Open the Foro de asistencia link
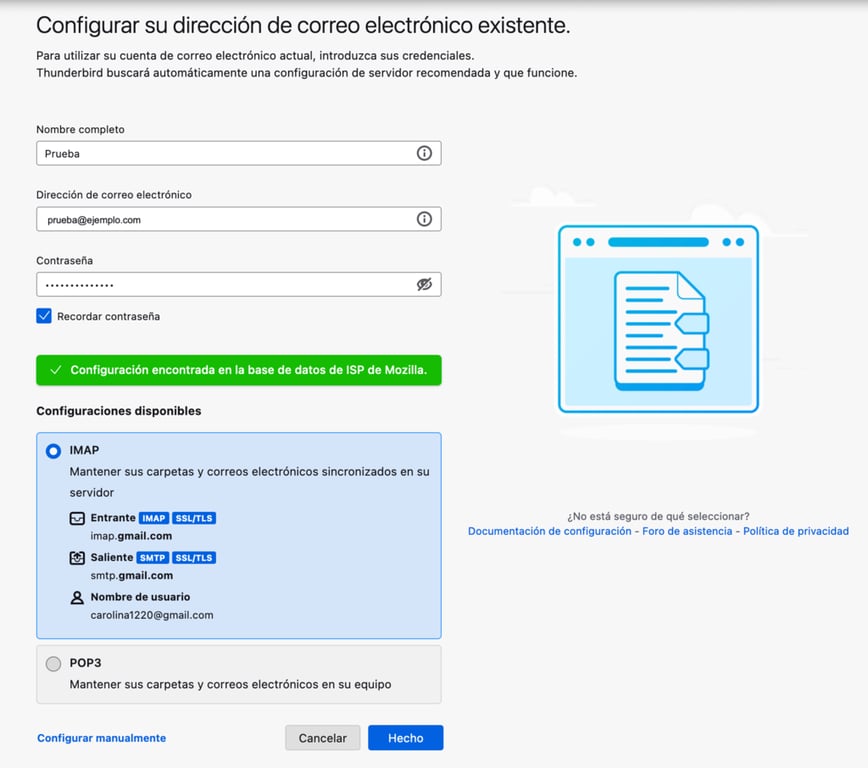The height and width of the screenshot is (768, 868). click(x=687, y=531)
